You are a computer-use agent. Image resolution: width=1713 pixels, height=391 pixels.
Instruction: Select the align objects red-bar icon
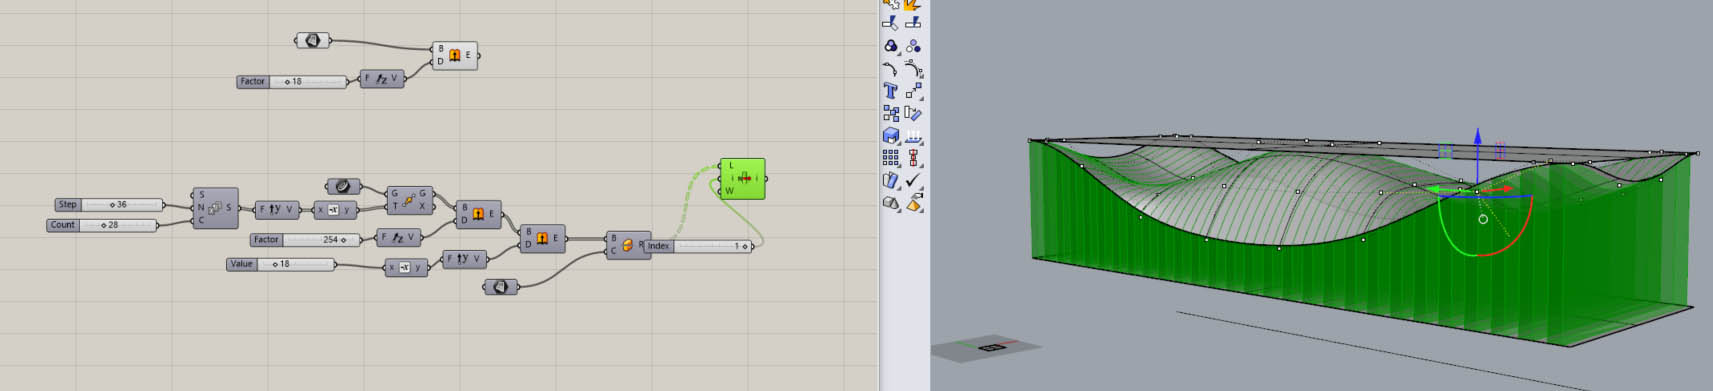(913, 158)
